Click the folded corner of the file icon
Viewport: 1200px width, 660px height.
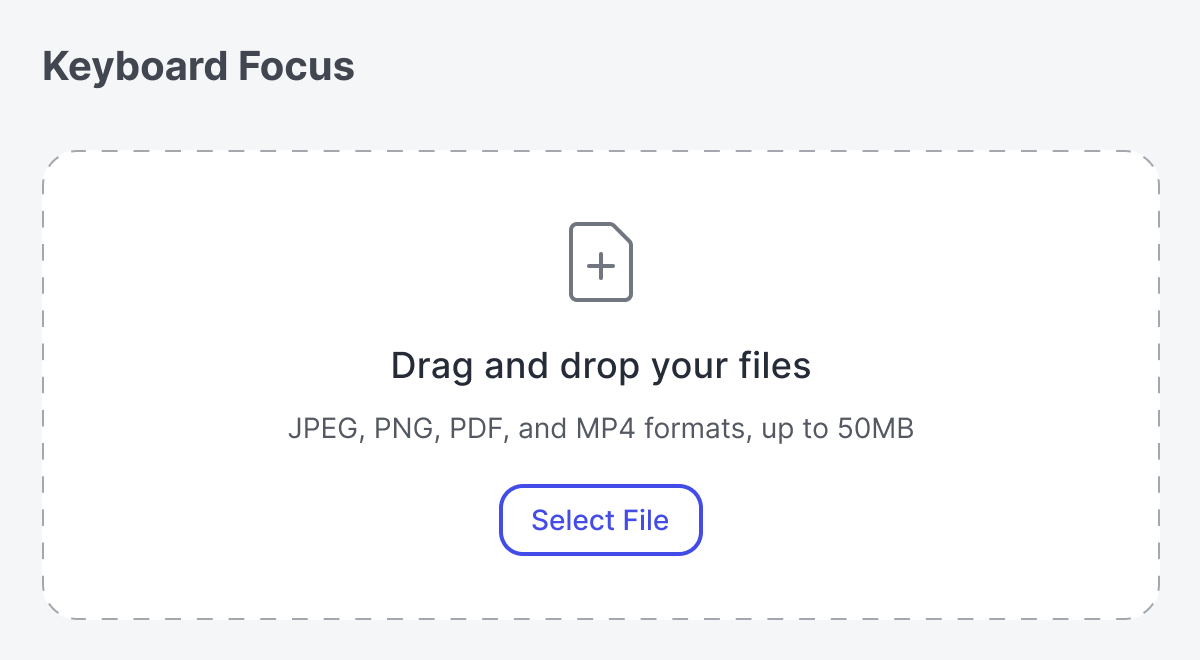point(622,234)
